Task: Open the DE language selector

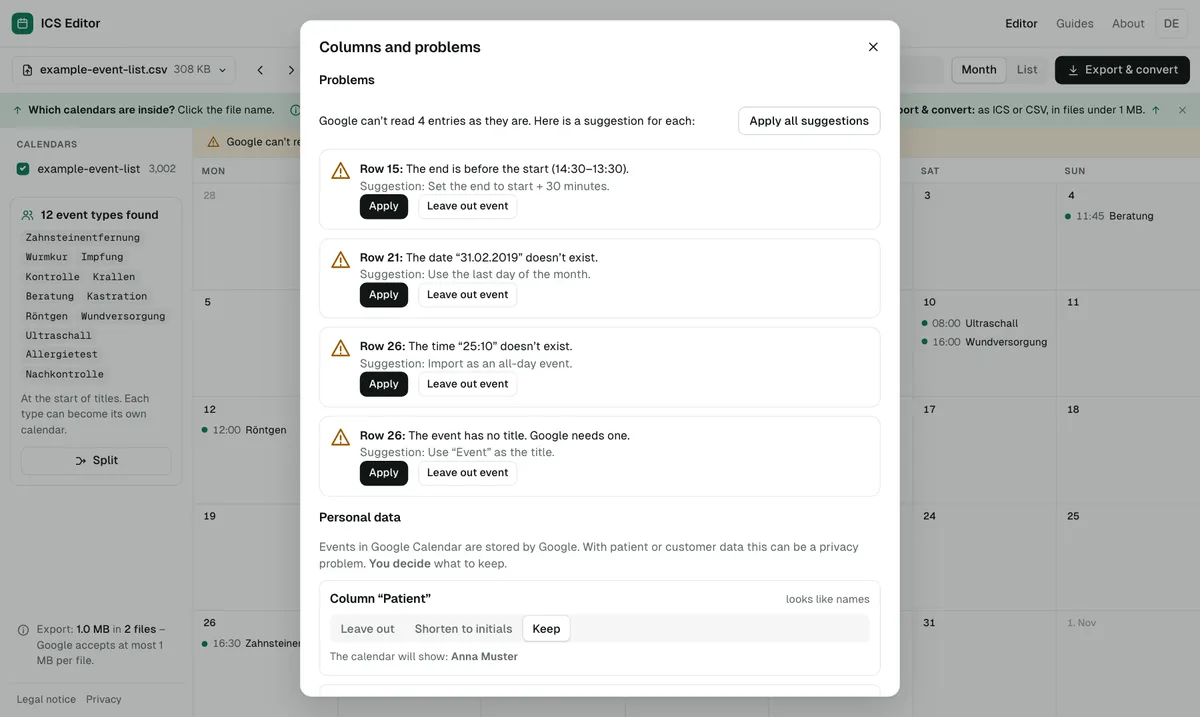Action: click(1171, 23)
